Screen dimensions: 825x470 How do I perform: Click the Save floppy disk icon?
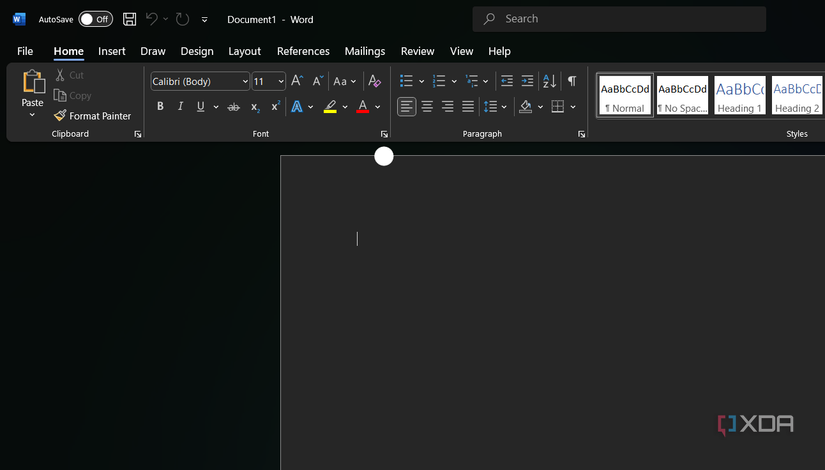pos(129,19)
